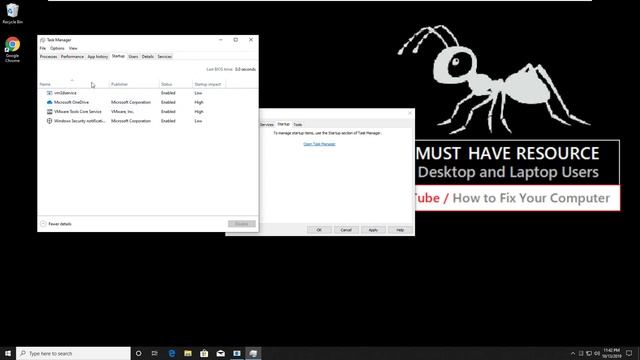Select Startup tab in System Configuration
This screenshot has height=360, width=640.
[283, 124]
